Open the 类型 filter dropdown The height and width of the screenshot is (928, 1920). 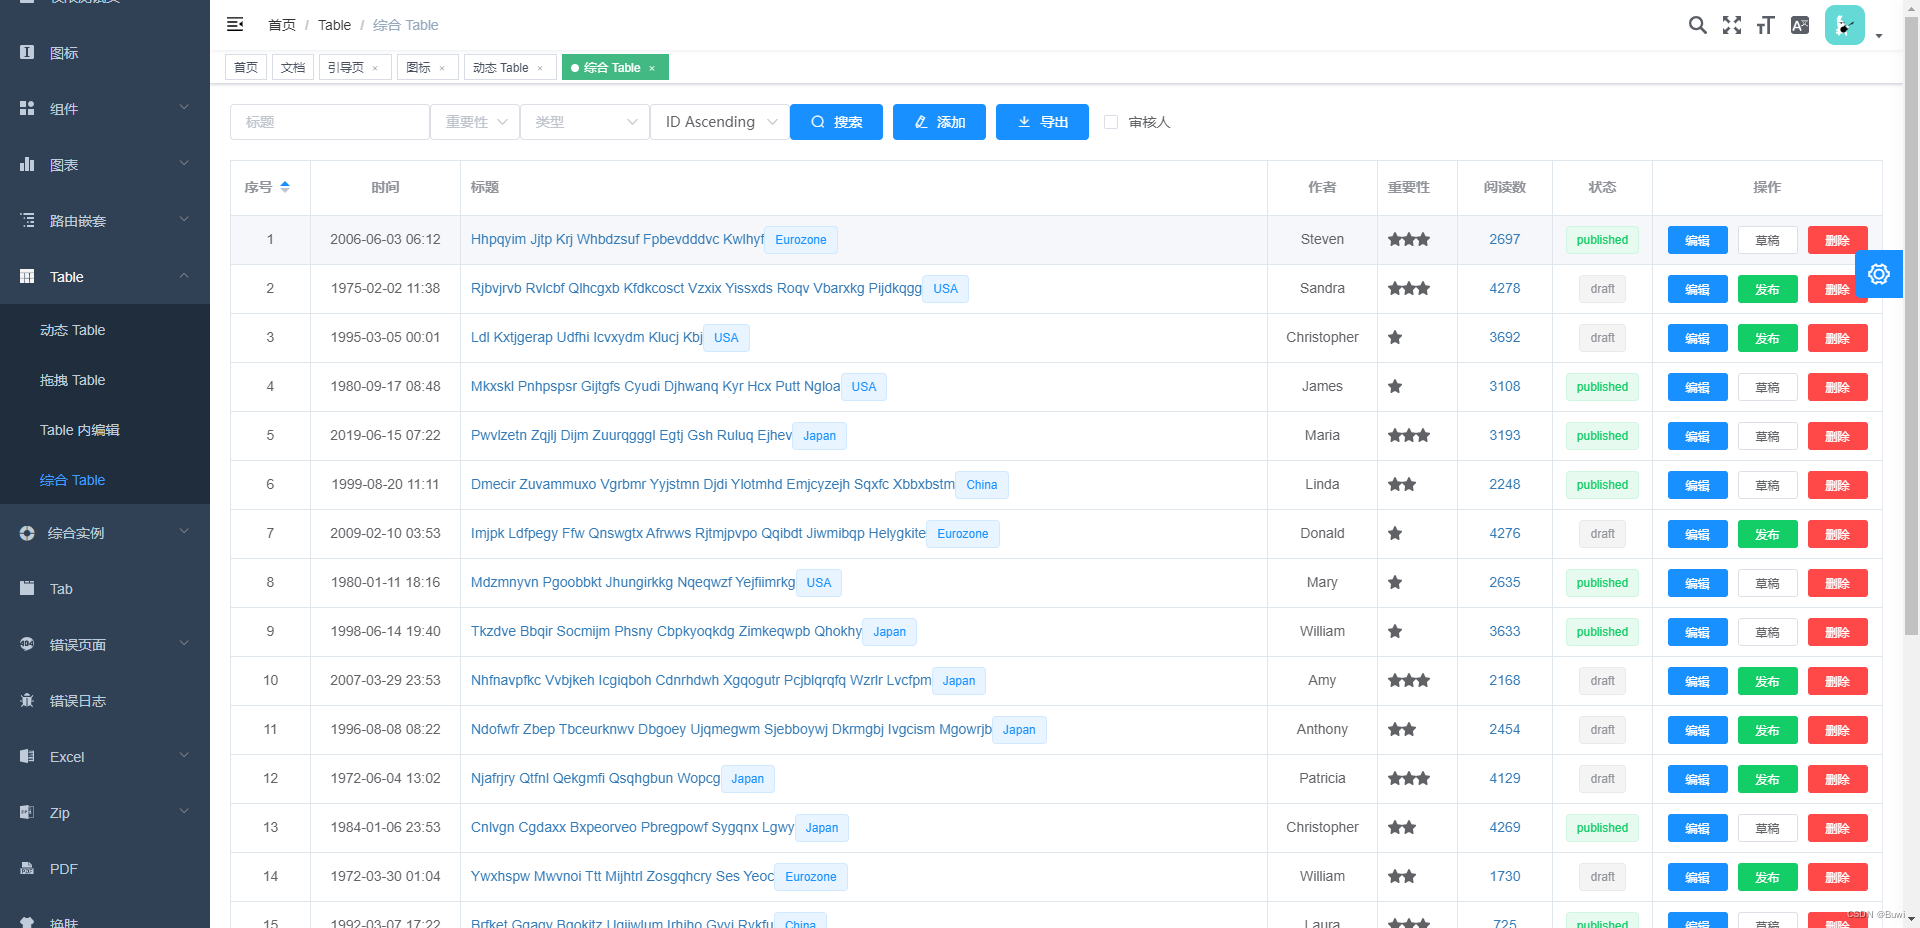click(x=585, y=122)
